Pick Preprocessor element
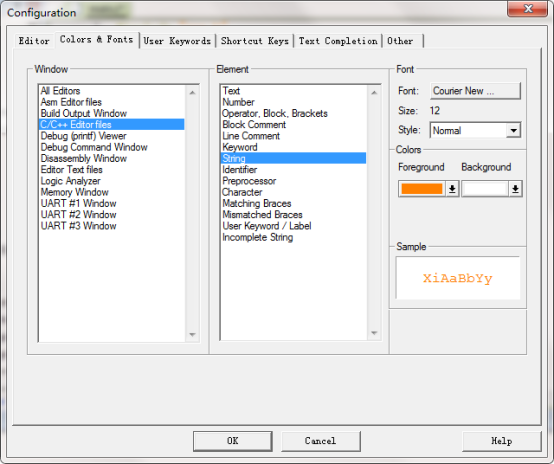This screenshot has width=554, height=464. pyautogui.click(x=293, y=181)
